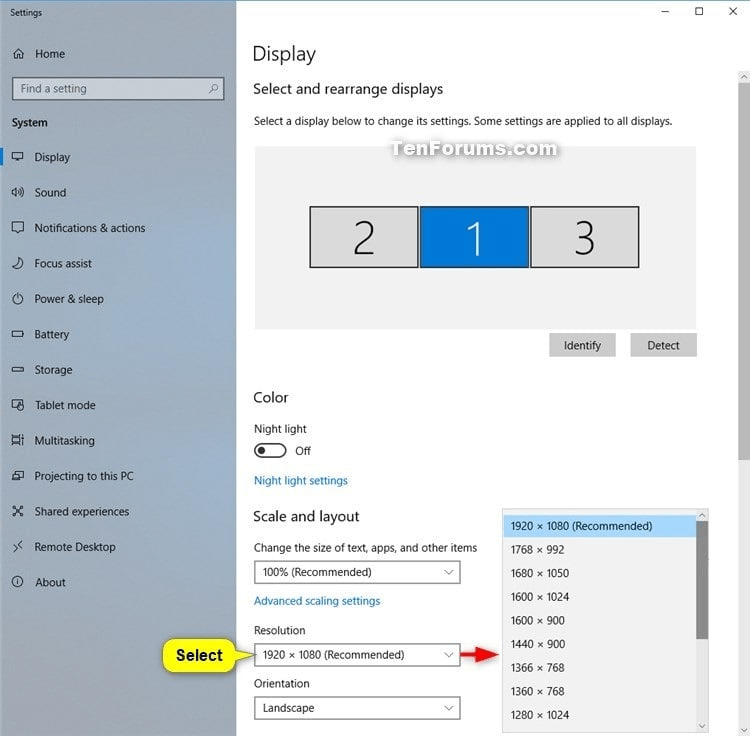Open Storage settings via drive icon
The image size is (750, 736).
17,370
